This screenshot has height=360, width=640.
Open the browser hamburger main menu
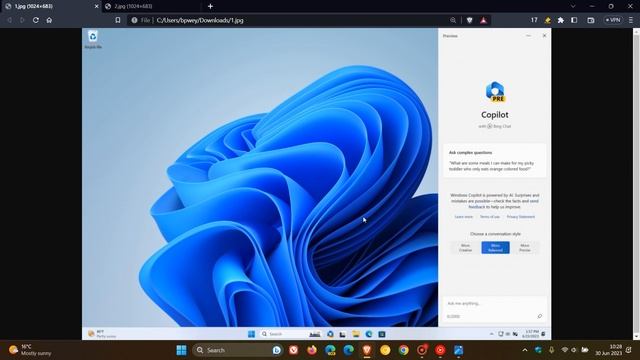pos(631,20)
